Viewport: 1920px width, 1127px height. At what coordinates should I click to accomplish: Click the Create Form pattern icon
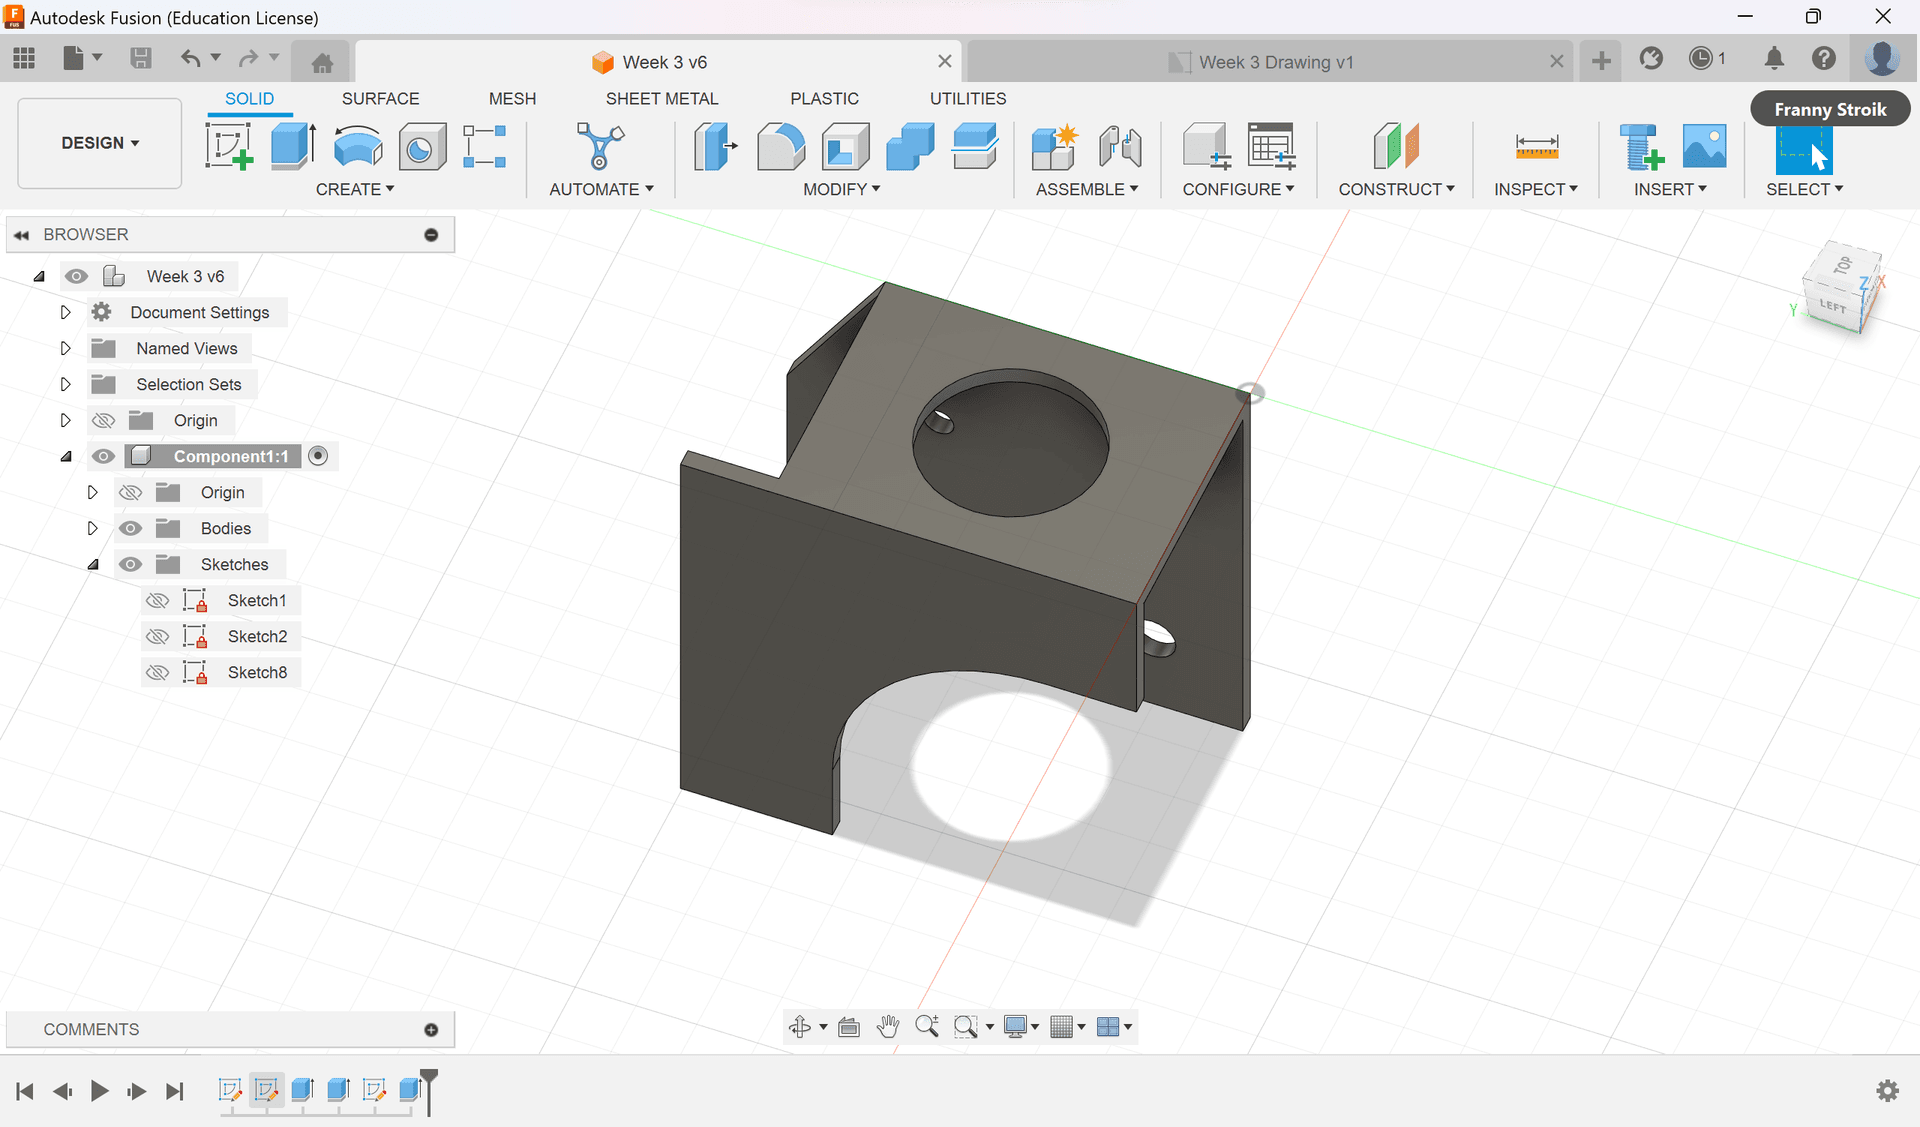pos(485,146)
